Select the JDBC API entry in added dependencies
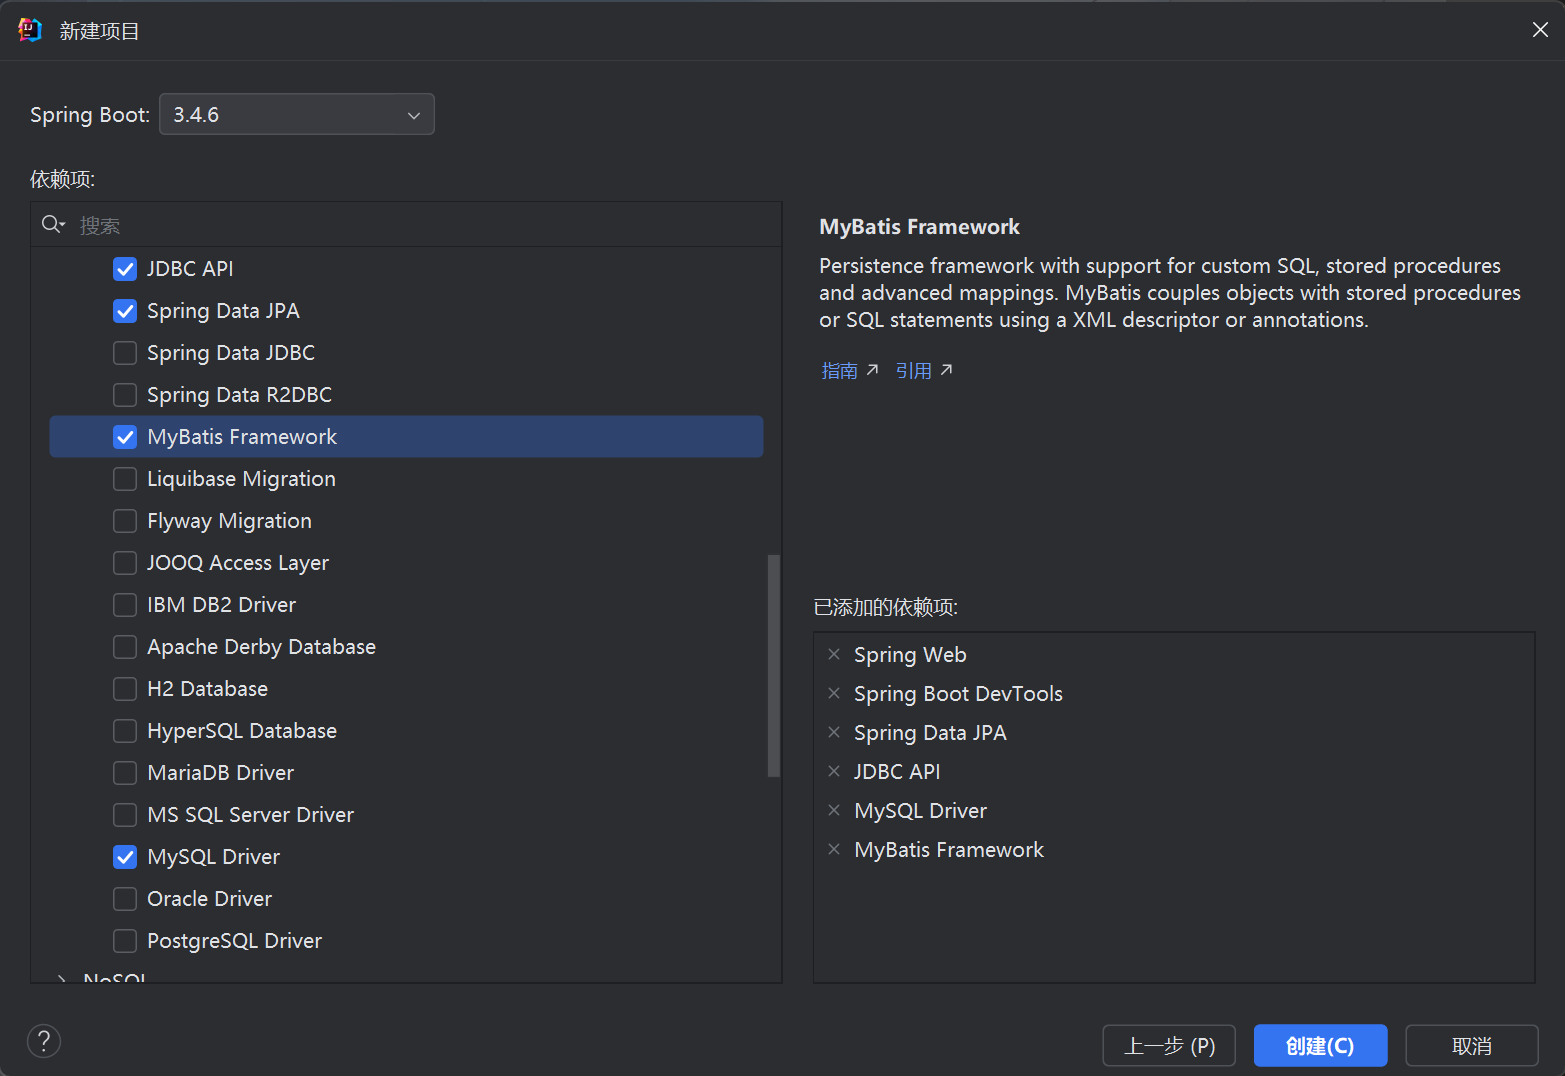 pos(897,772)
